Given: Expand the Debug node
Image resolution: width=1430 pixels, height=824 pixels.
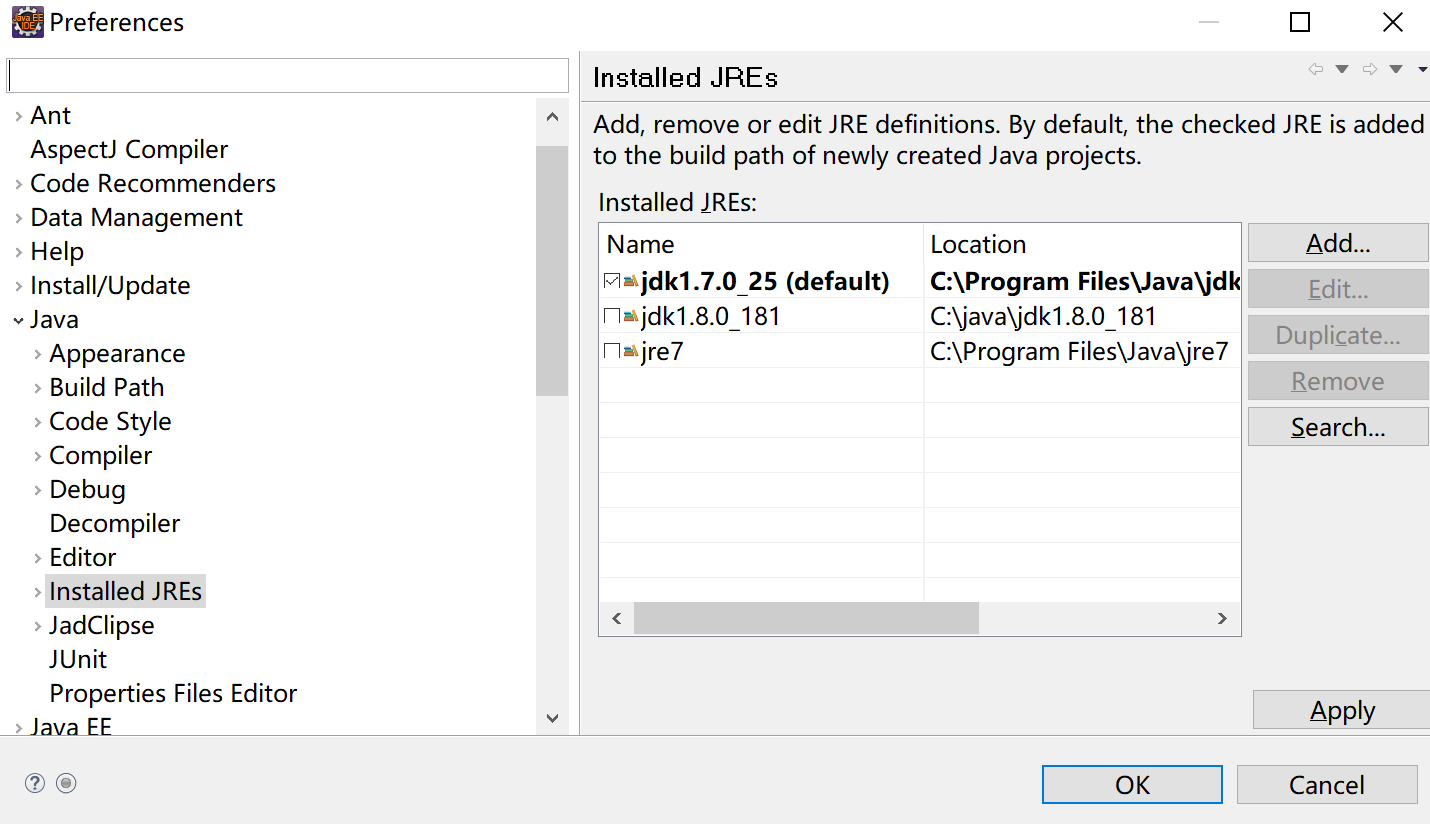Looking at the screenshot, I should pos(37,490).
